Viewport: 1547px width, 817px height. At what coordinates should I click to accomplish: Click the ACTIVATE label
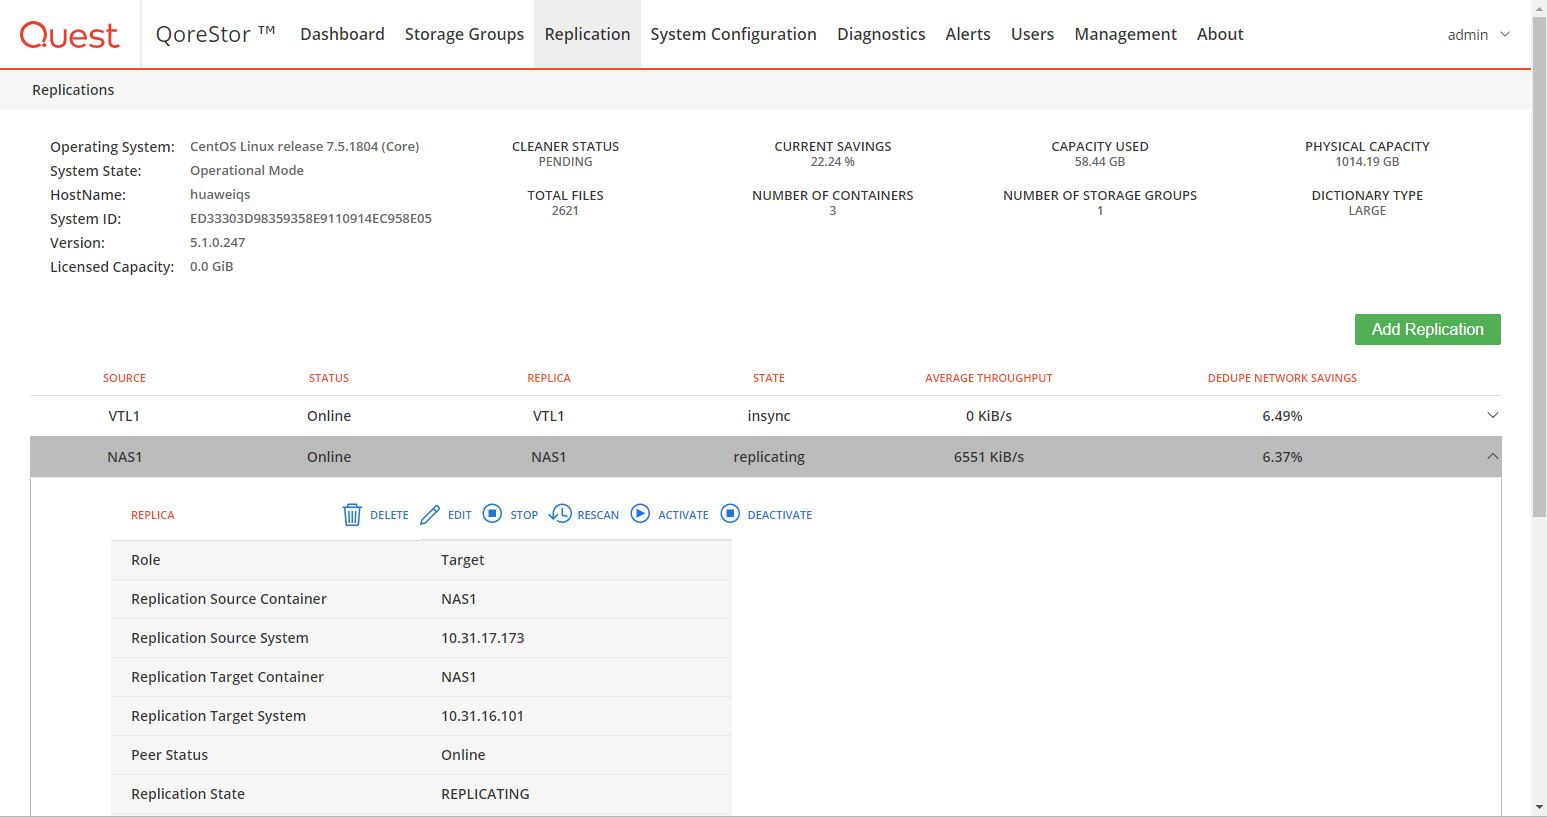coord(683,515)
